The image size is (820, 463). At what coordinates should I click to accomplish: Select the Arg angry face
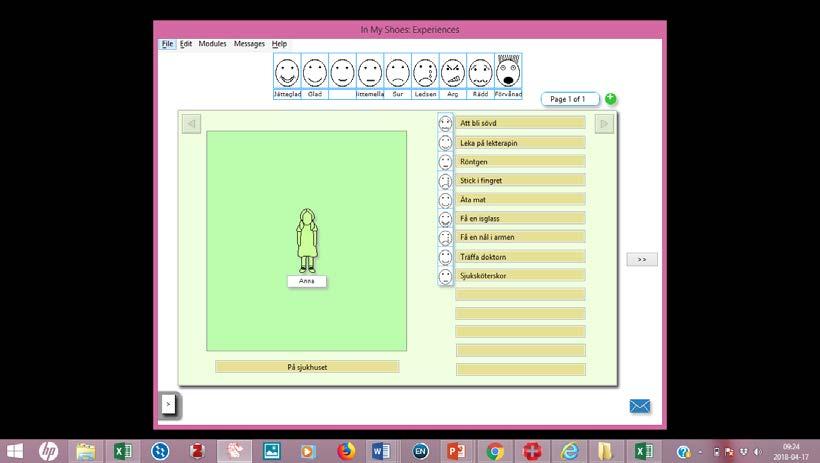453,72
